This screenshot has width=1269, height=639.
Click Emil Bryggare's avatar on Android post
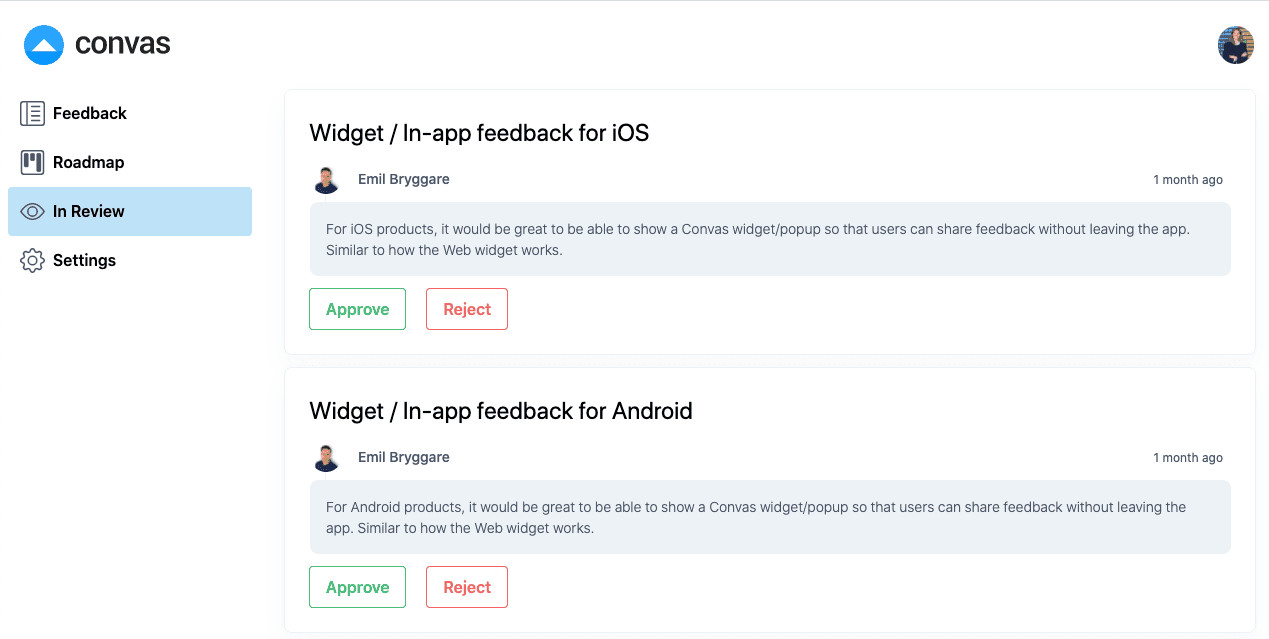coord(326,458)
